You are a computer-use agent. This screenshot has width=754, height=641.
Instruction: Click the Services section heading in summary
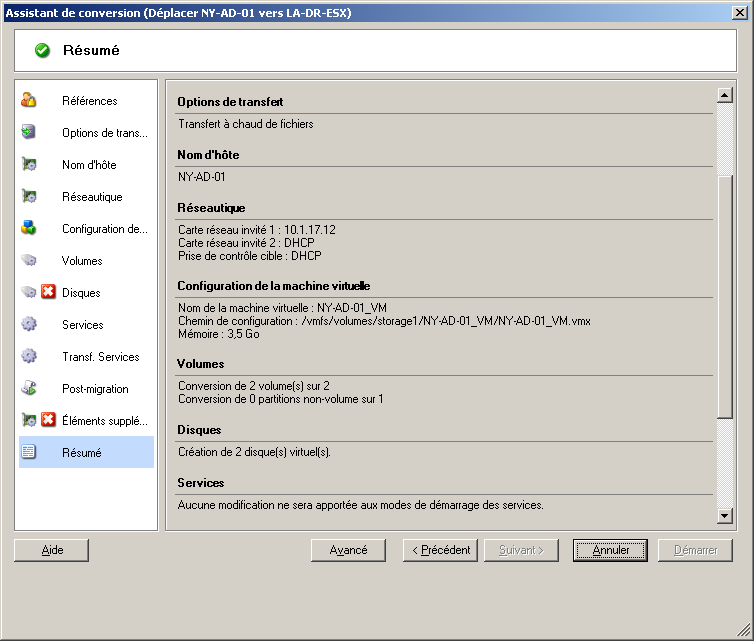click(201, 483)
